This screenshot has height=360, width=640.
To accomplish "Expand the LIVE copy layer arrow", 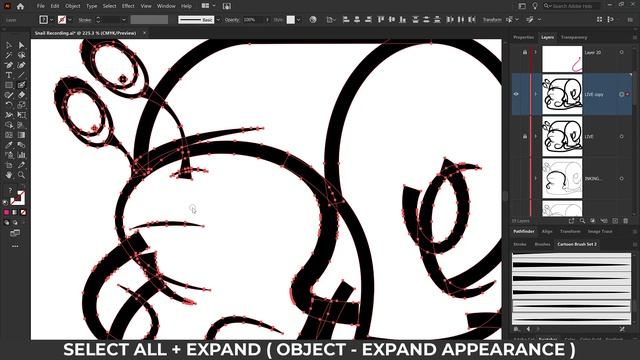I will click(536, 94).
